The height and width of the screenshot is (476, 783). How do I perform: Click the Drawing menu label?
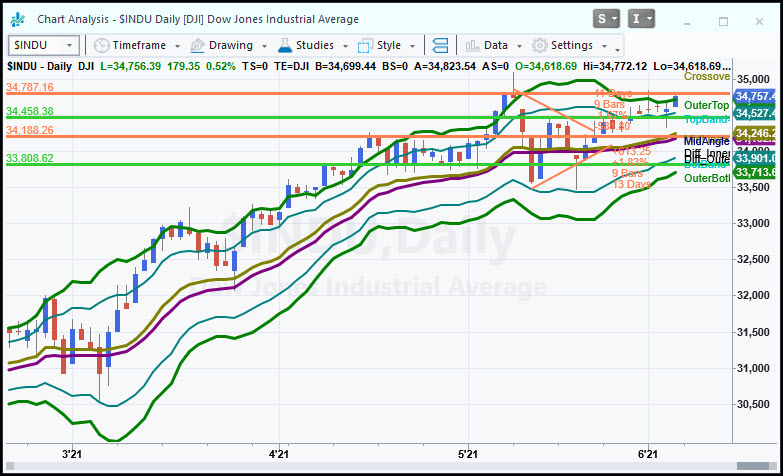point(231,45)
